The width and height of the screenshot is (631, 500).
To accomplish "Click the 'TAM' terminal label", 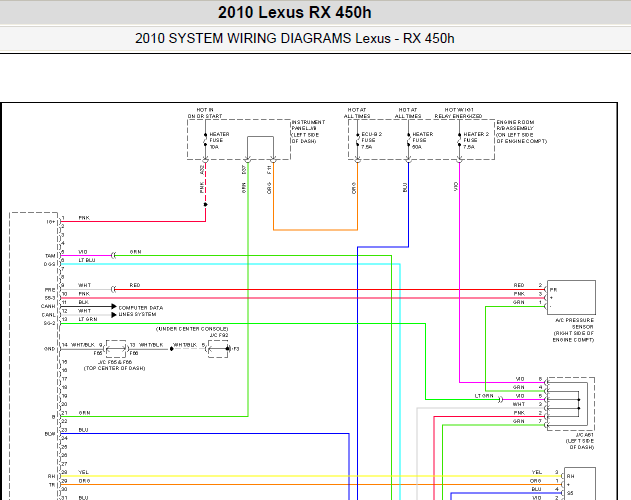I will pyautogui.click(x=50, y=256).
